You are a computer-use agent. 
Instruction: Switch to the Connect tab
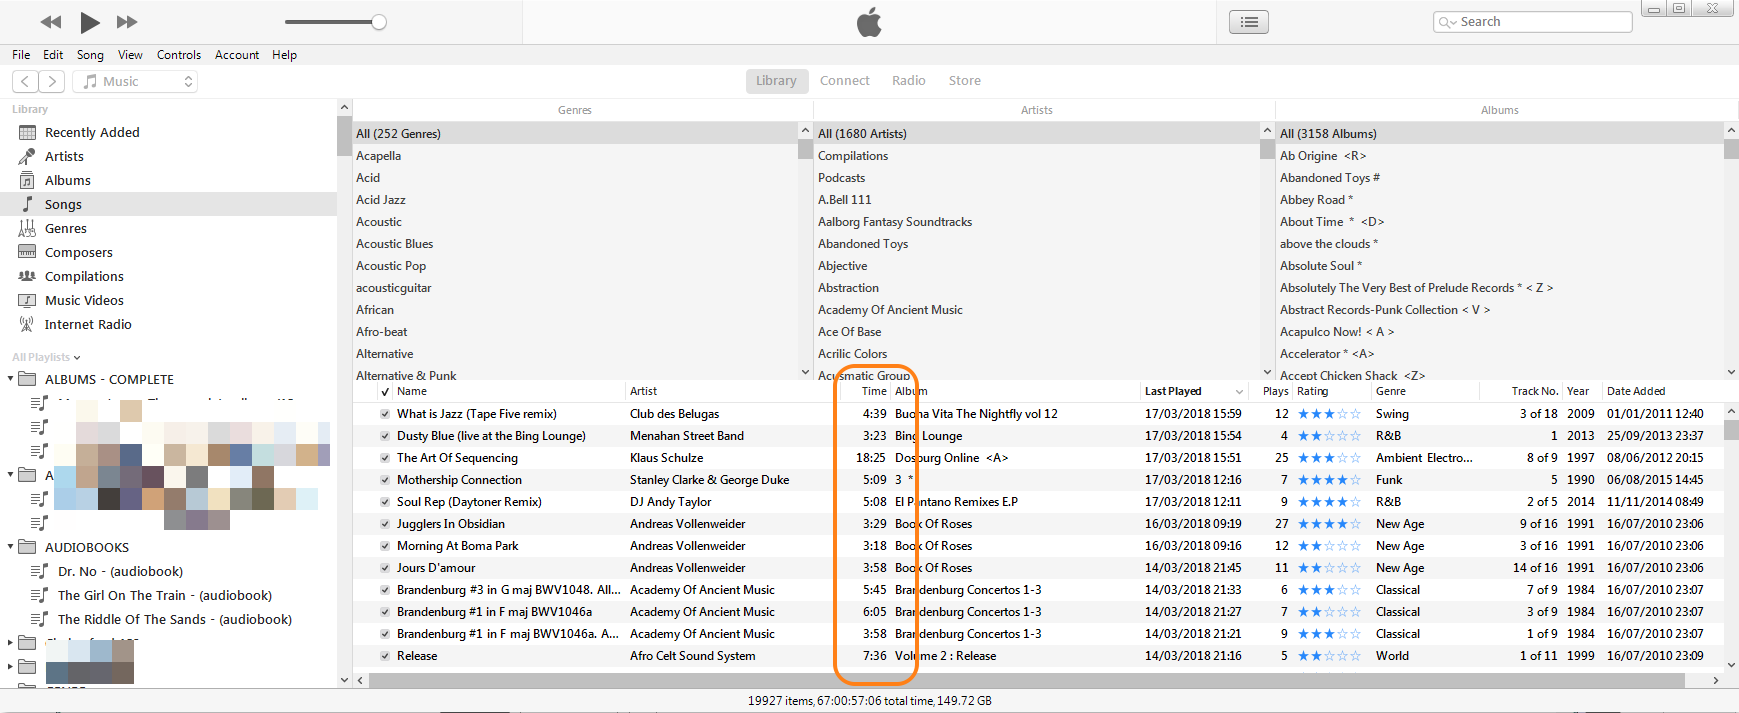coord(845,81)
